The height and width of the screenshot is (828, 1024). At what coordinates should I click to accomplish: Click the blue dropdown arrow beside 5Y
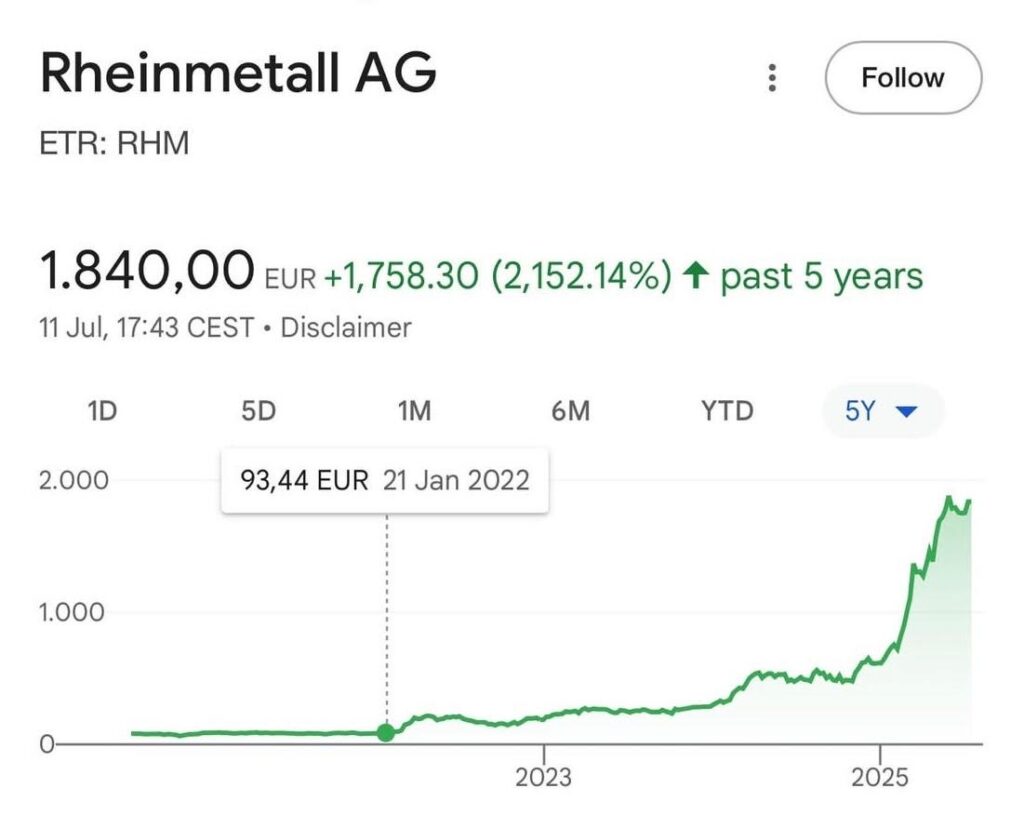coord(907,412)
